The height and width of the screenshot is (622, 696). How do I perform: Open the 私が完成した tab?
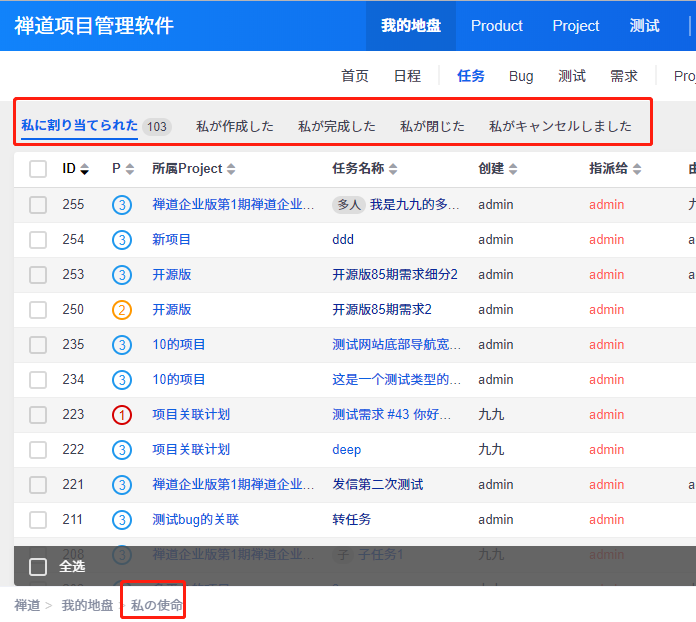click(x=337, y=126)
